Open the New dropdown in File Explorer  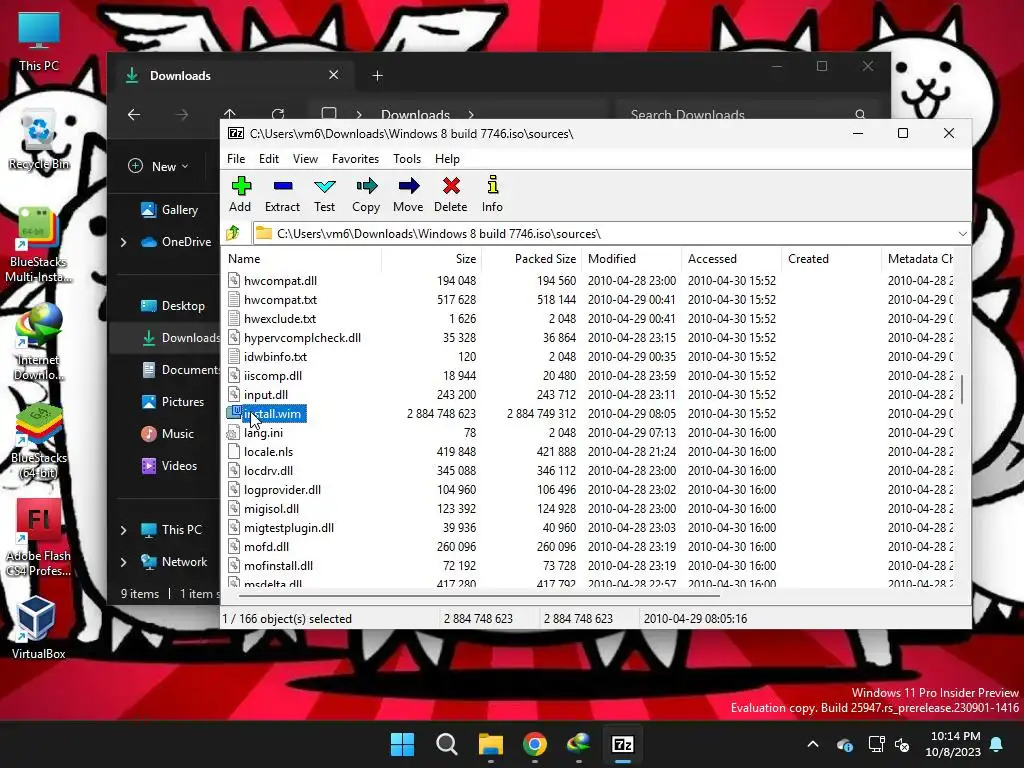(x=159, y=166)
